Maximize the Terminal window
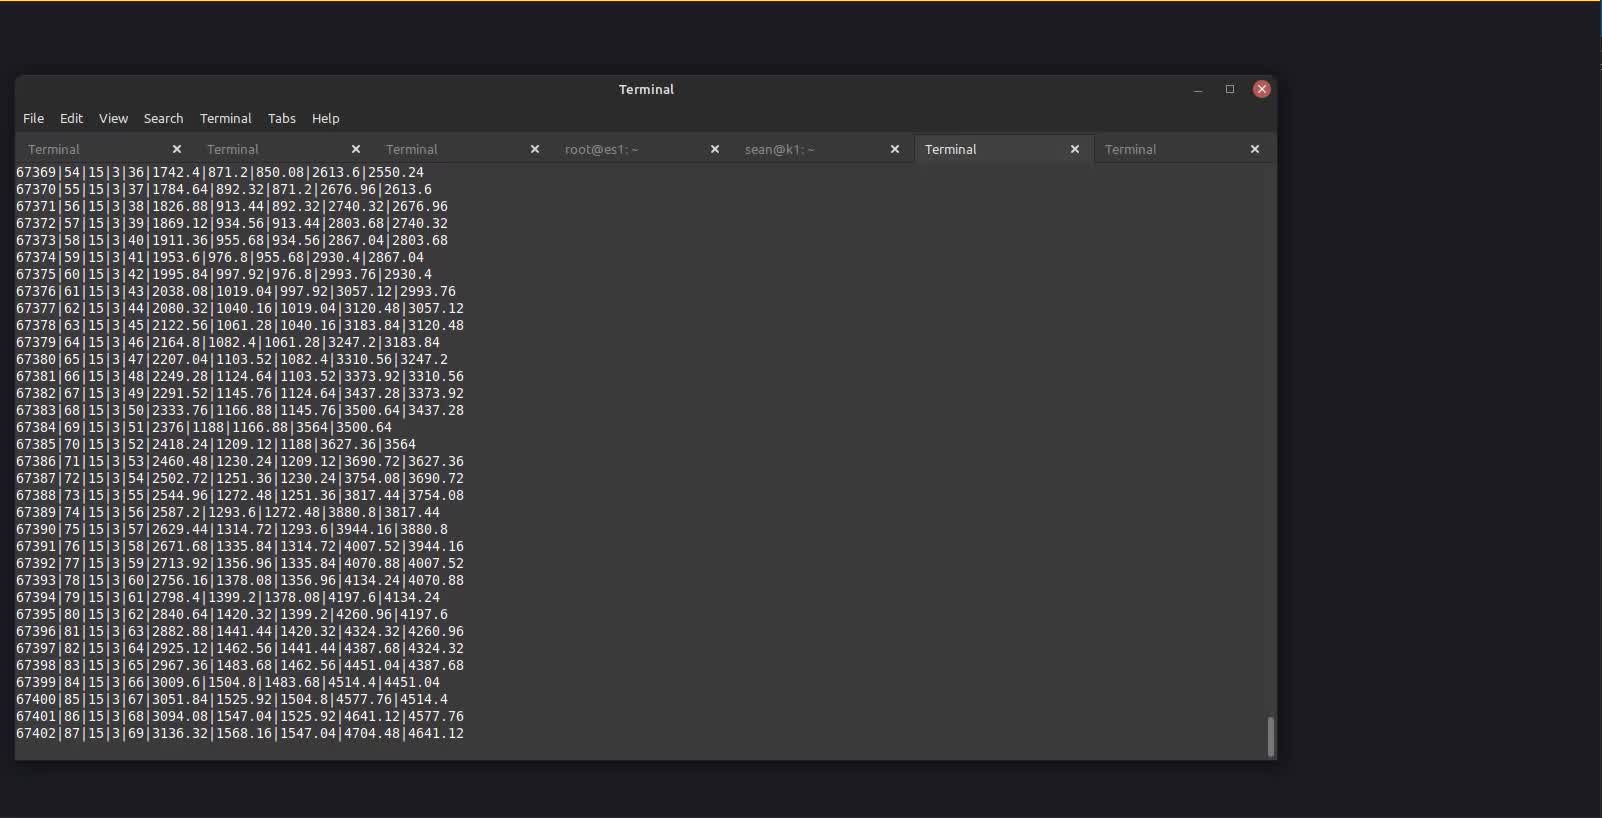This screenshot has height=818, width=1602. 1229,89
